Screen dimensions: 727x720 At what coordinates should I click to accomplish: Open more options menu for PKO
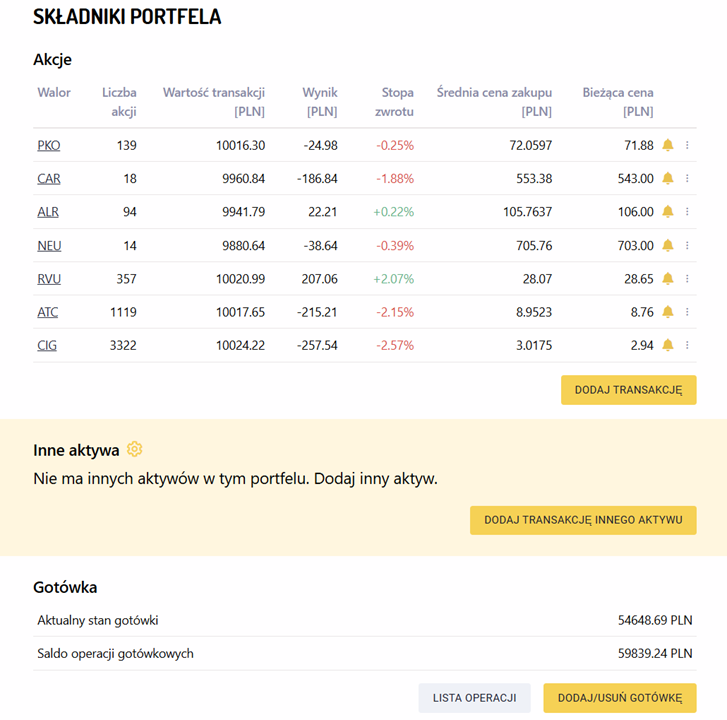pos(687,145)
